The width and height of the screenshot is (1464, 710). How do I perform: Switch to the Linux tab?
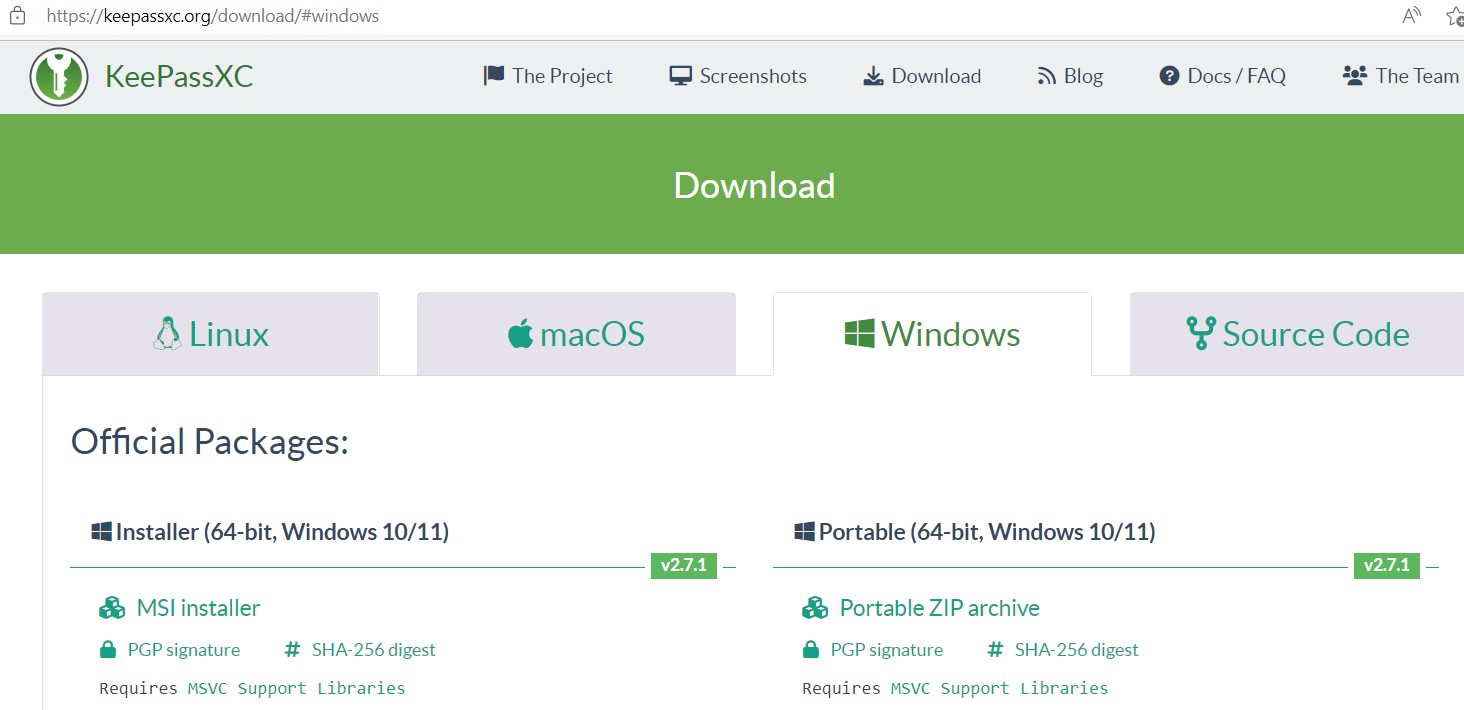coord(211,334)
